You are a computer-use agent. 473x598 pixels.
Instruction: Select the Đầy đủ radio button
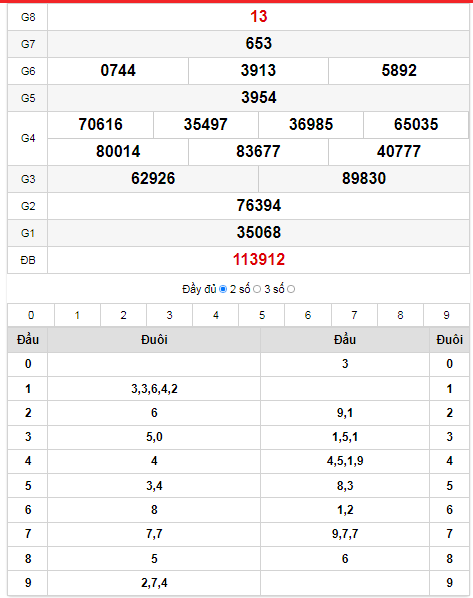point(223,289)
